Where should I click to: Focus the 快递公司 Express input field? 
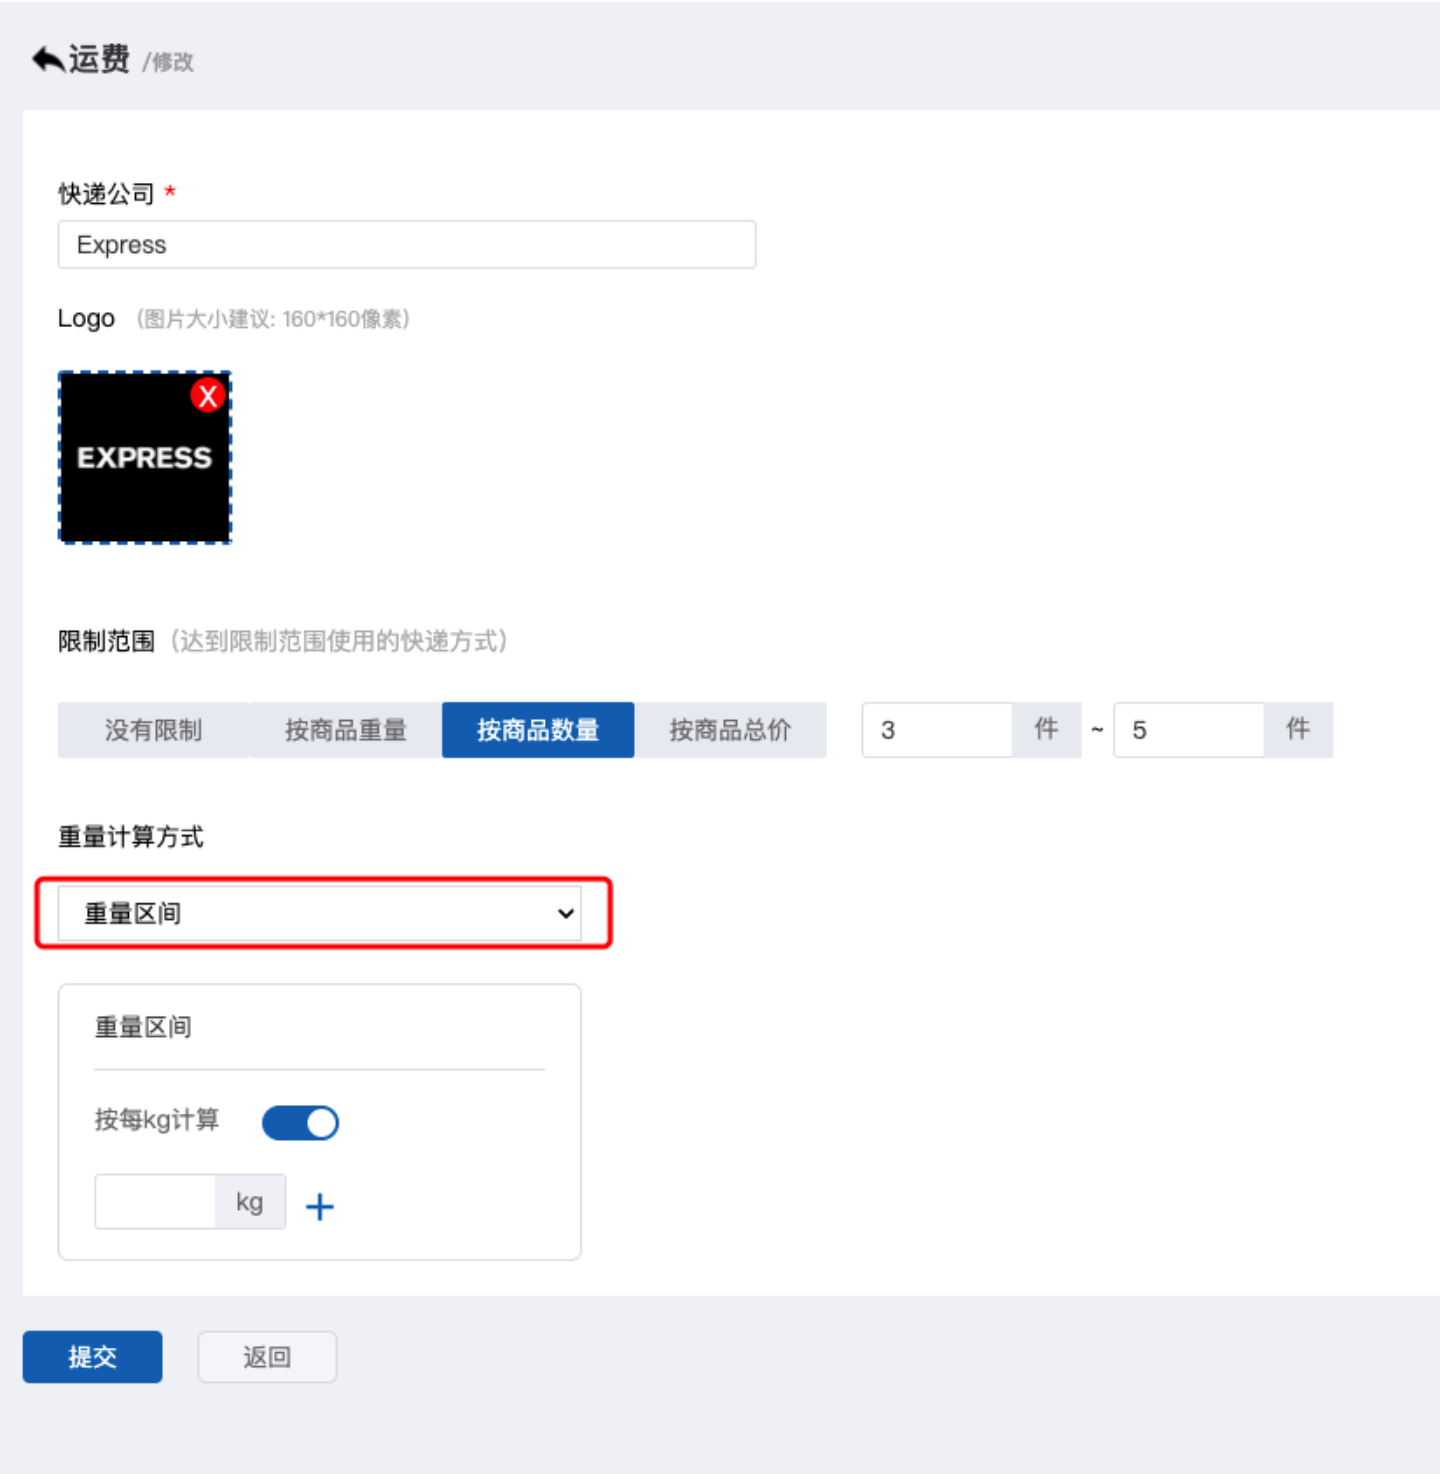[407, 245]
